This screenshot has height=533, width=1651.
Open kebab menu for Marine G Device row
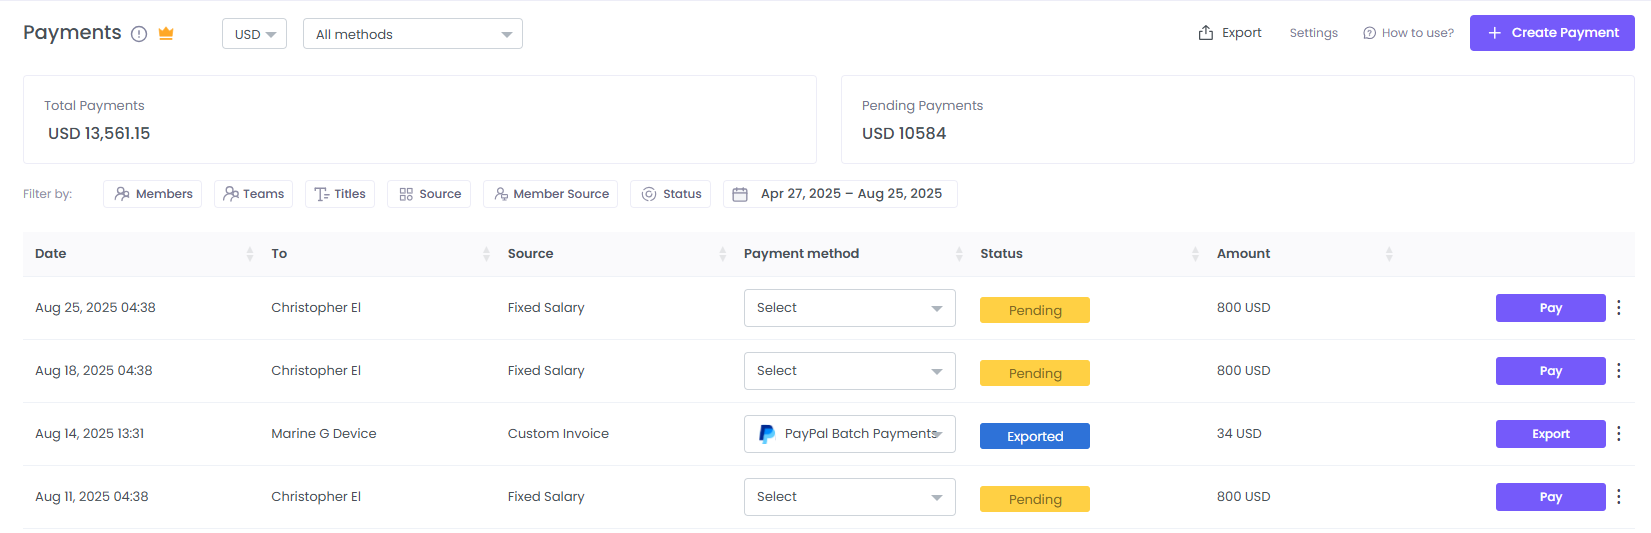tap(1618, 434)
